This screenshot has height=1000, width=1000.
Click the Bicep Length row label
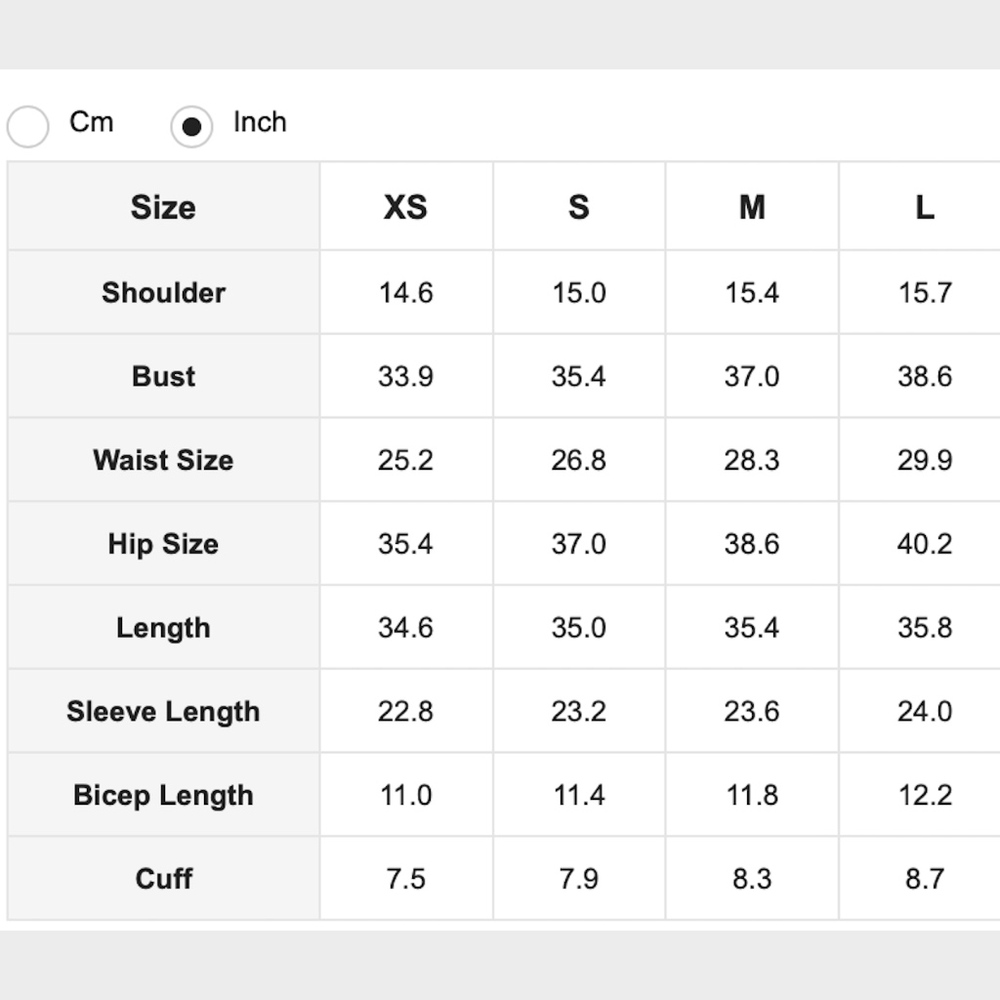point(163,796)
